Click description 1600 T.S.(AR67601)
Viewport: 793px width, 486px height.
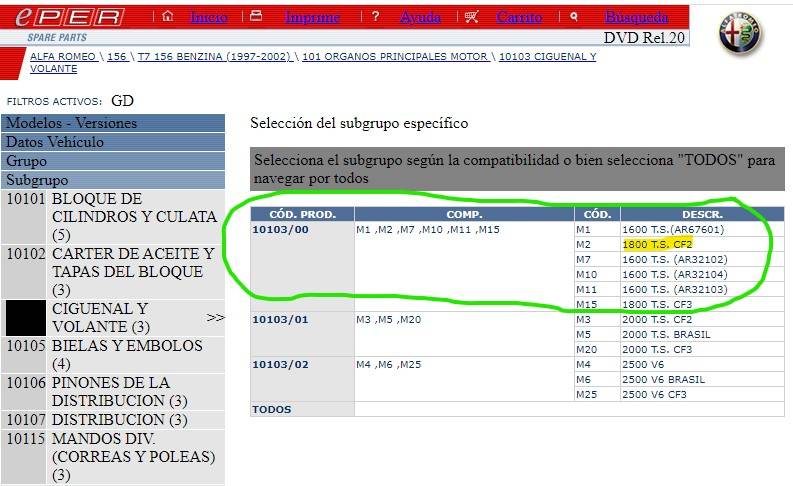pos(673,230)
